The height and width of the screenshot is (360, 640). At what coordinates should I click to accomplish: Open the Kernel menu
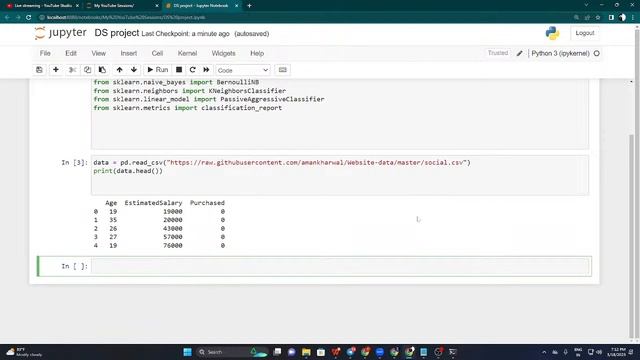(187, 53)
